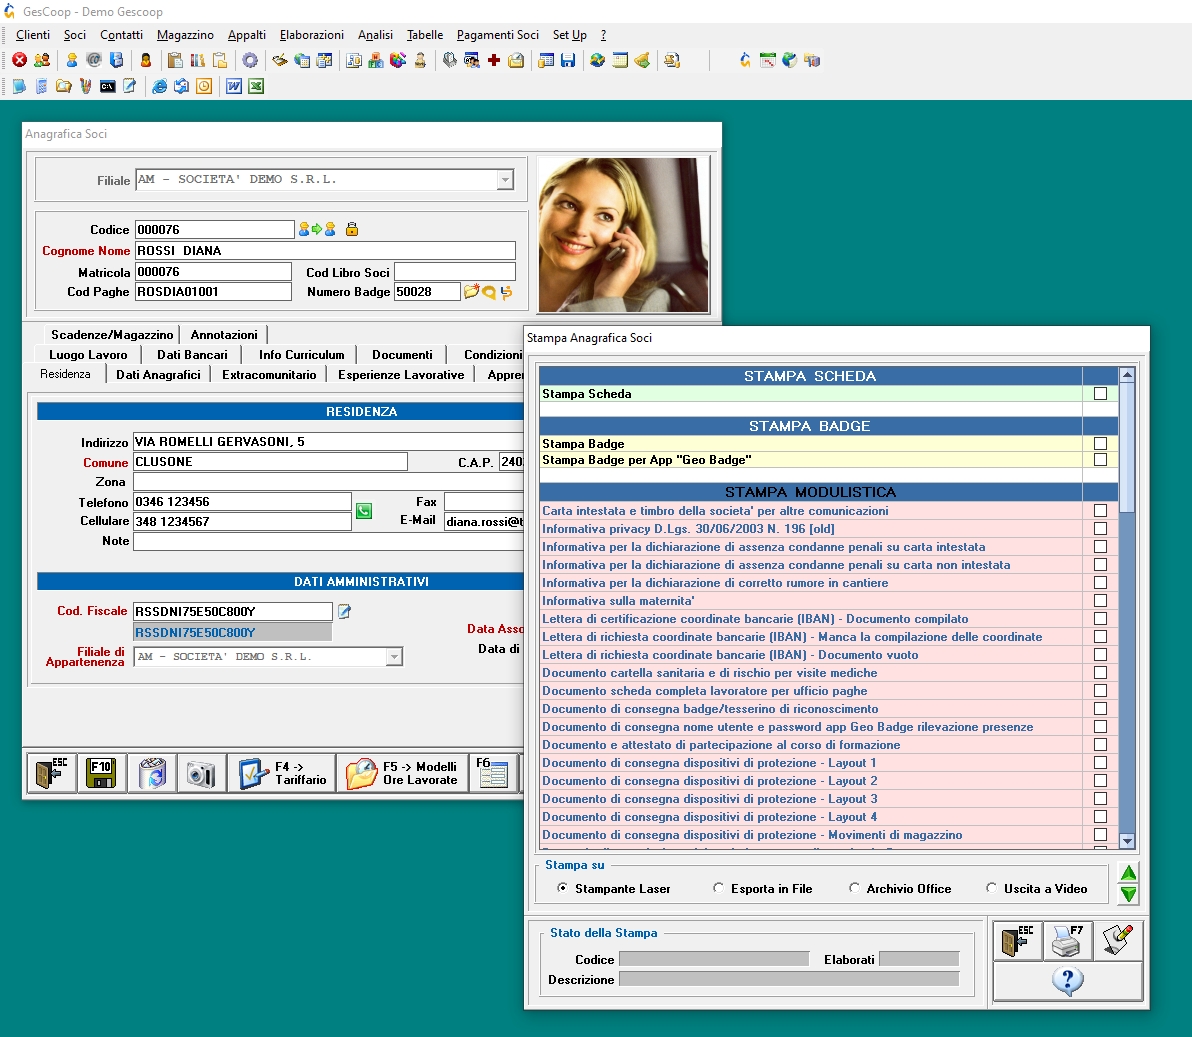1192x1037 pixels.
Task: Click the F5 Modelli Ore Lavorate button
Action: click(402, 773)
